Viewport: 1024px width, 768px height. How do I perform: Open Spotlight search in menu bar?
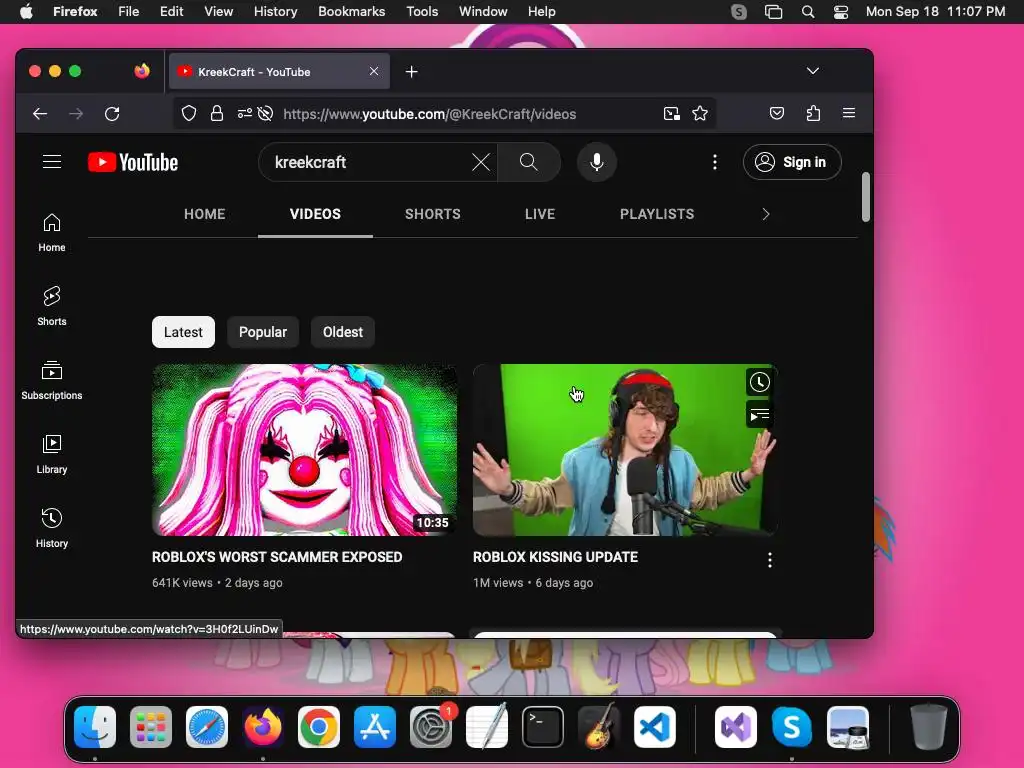808,12
